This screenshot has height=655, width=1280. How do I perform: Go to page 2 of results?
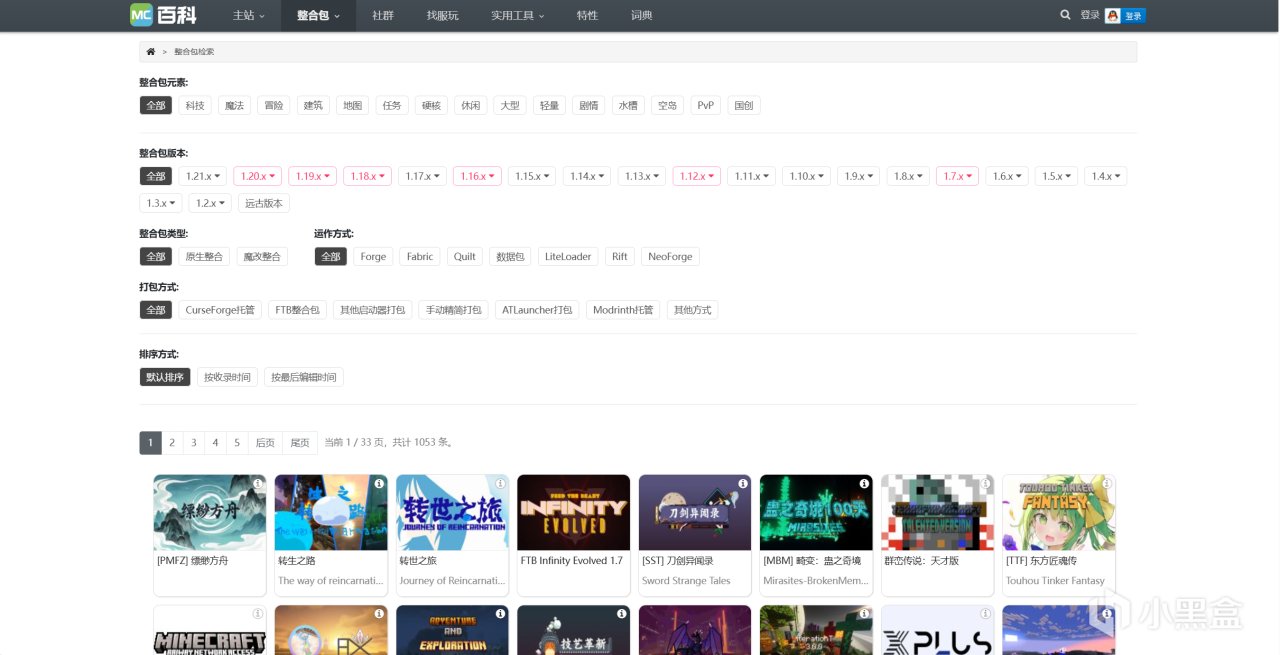coord(172,442)
